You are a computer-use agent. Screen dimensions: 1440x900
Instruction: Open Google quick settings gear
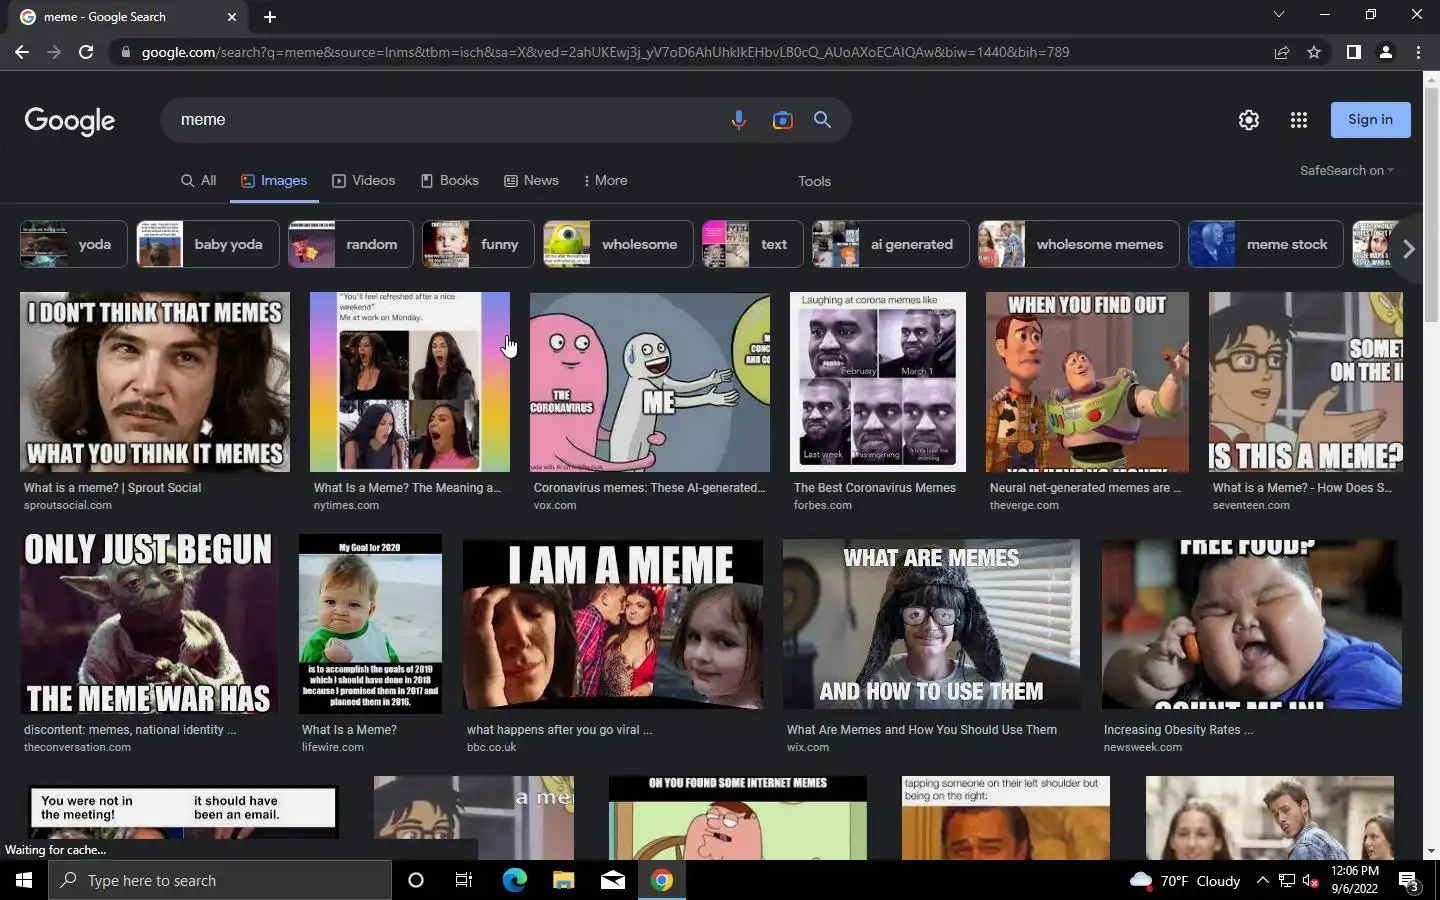1249,120
